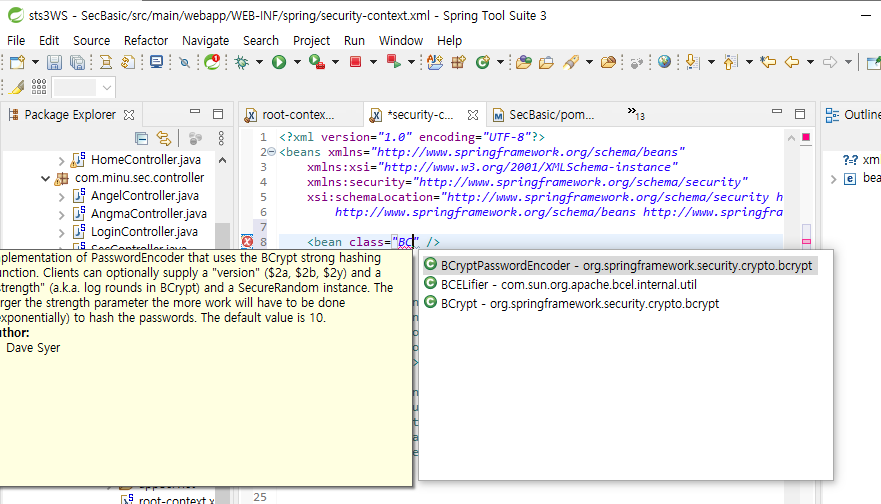Close the security-context editor tab
Image resolution: width=881 pixels, height=504 pixels.
[473, 115]
